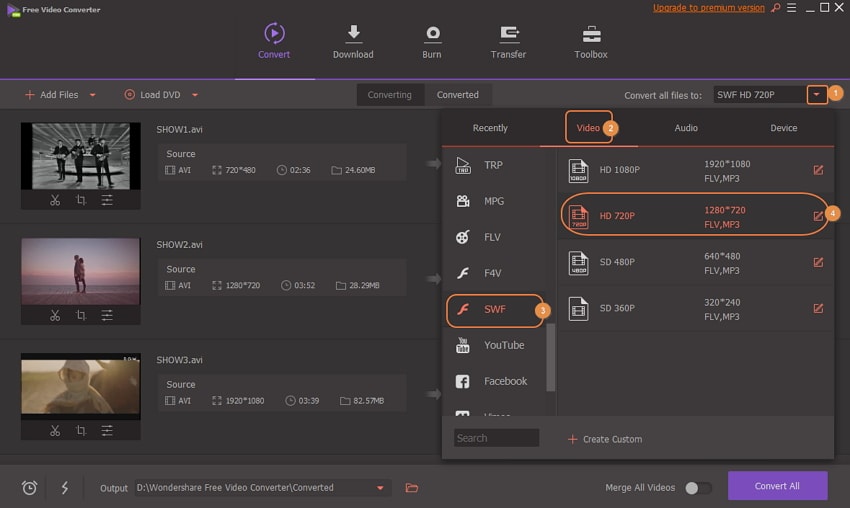The image size is (850, 508).
Task: Open the Convert section
Action: click(x=274, y=41)
